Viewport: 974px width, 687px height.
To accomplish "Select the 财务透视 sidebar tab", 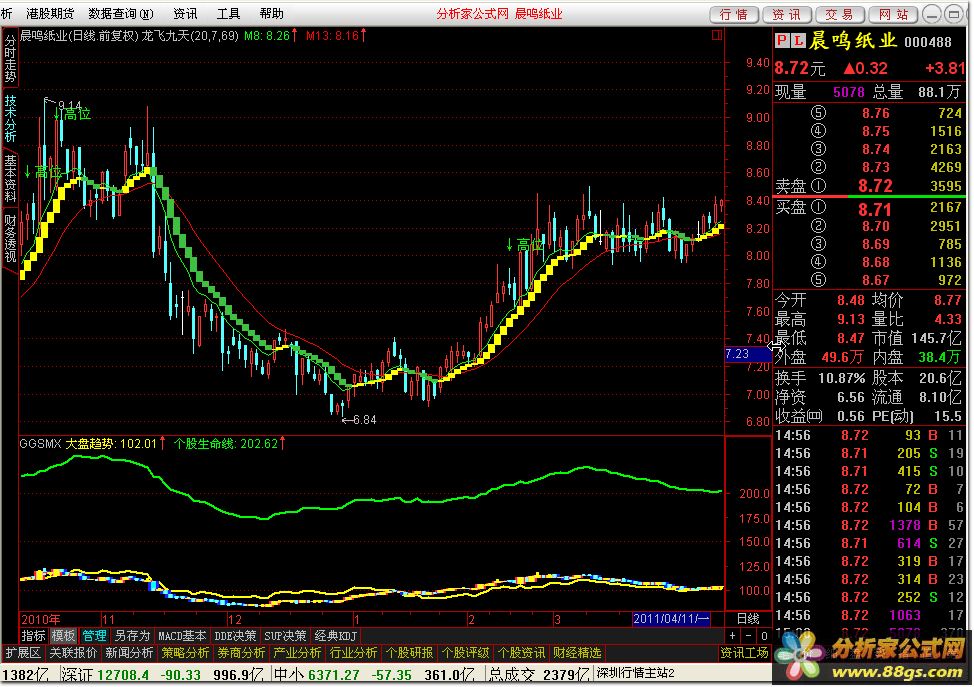I will tap(10, 239).
